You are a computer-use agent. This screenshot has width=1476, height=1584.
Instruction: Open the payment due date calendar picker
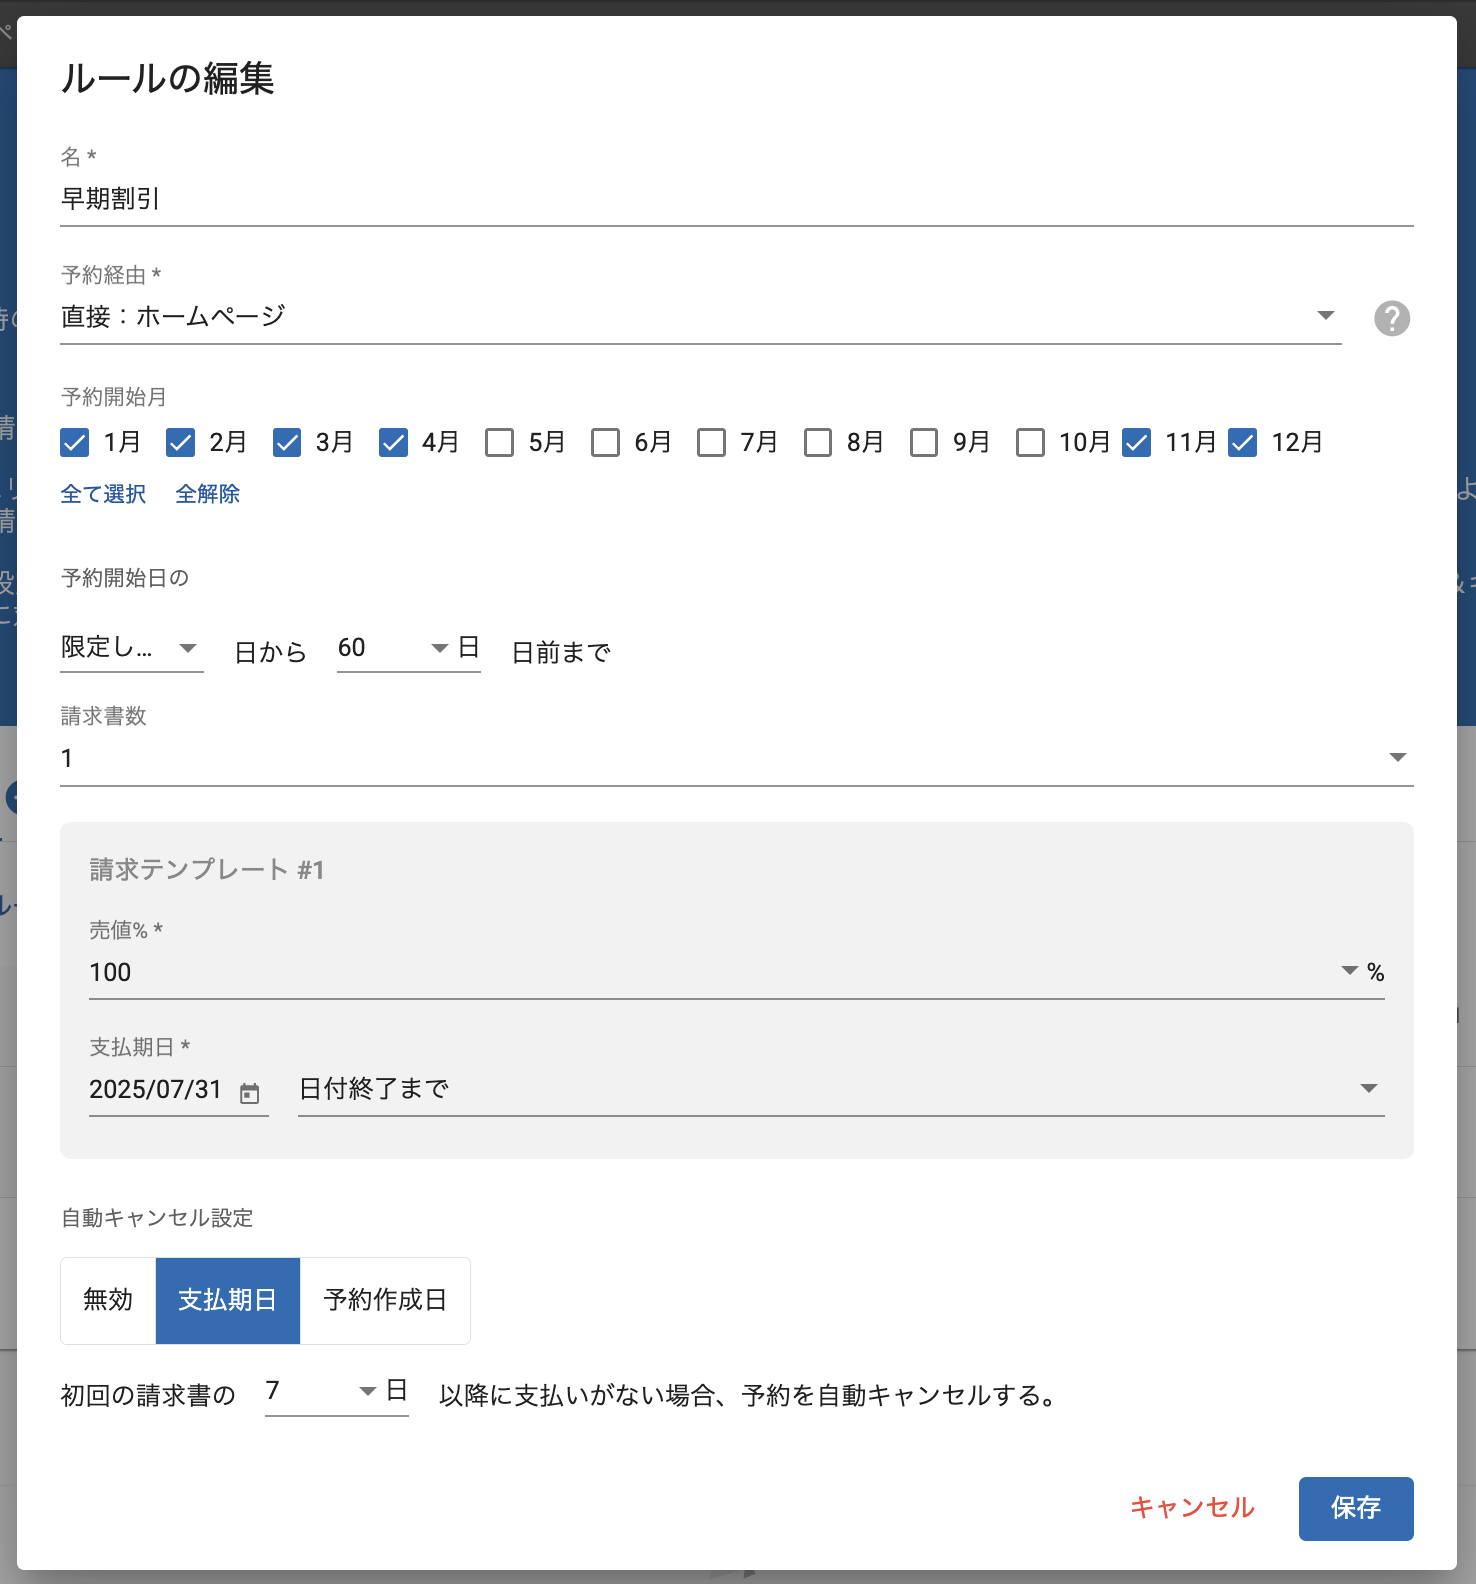coord(250,1093)
